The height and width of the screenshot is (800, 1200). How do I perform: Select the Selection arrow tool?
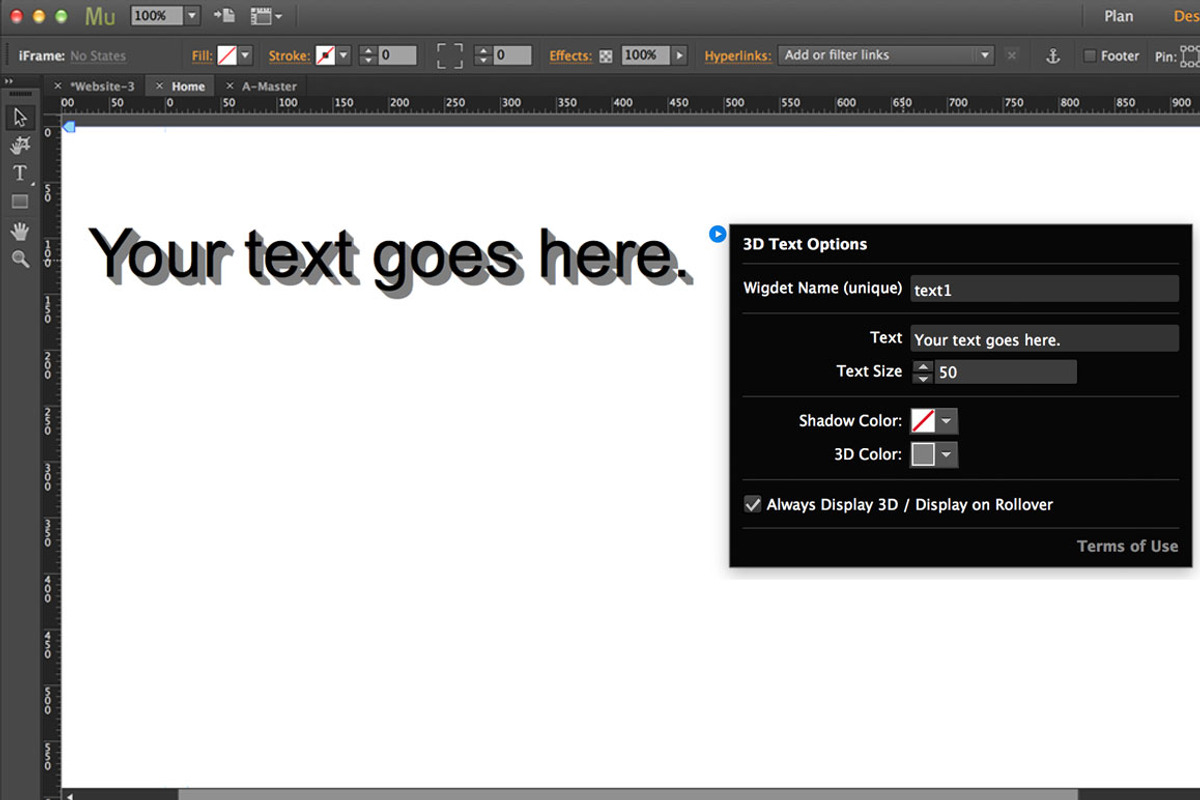(x=20, y=118)
